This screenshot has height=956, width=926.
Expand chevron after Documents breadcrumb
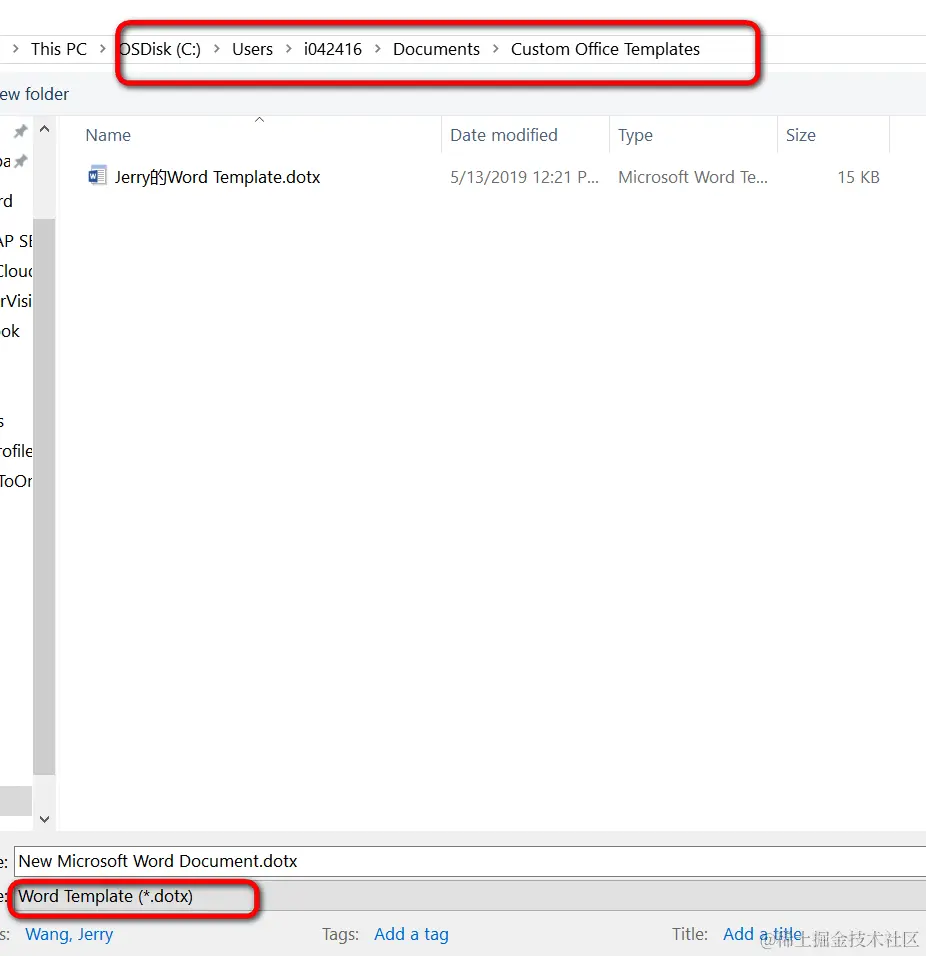pyautogui.click(x=496, y=48)
